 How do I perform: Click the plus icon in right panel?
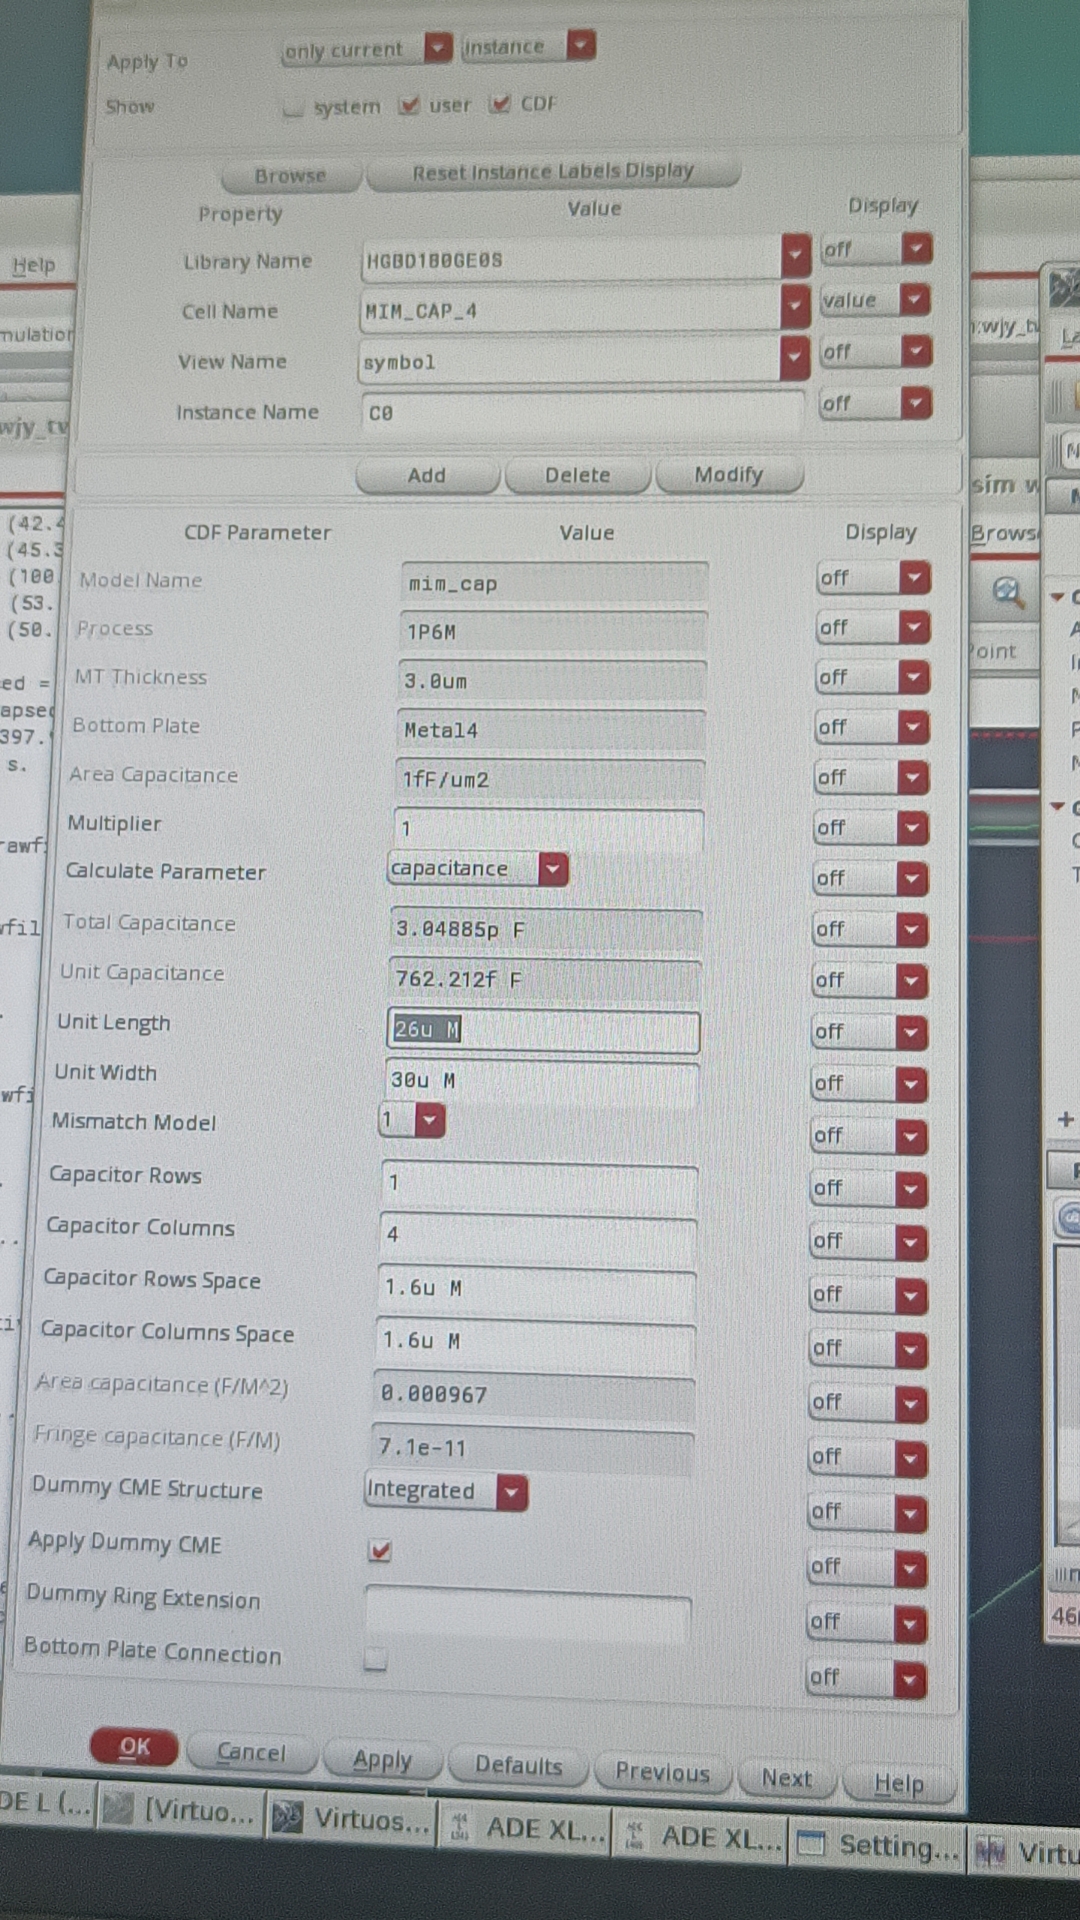(1065, 1120)
